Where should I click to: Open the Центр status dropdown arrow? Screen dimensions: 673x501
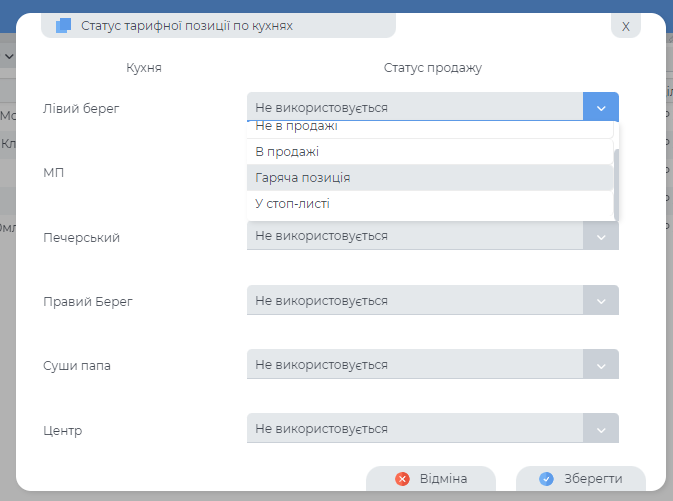pyautogui.click(x=600, y=429)
